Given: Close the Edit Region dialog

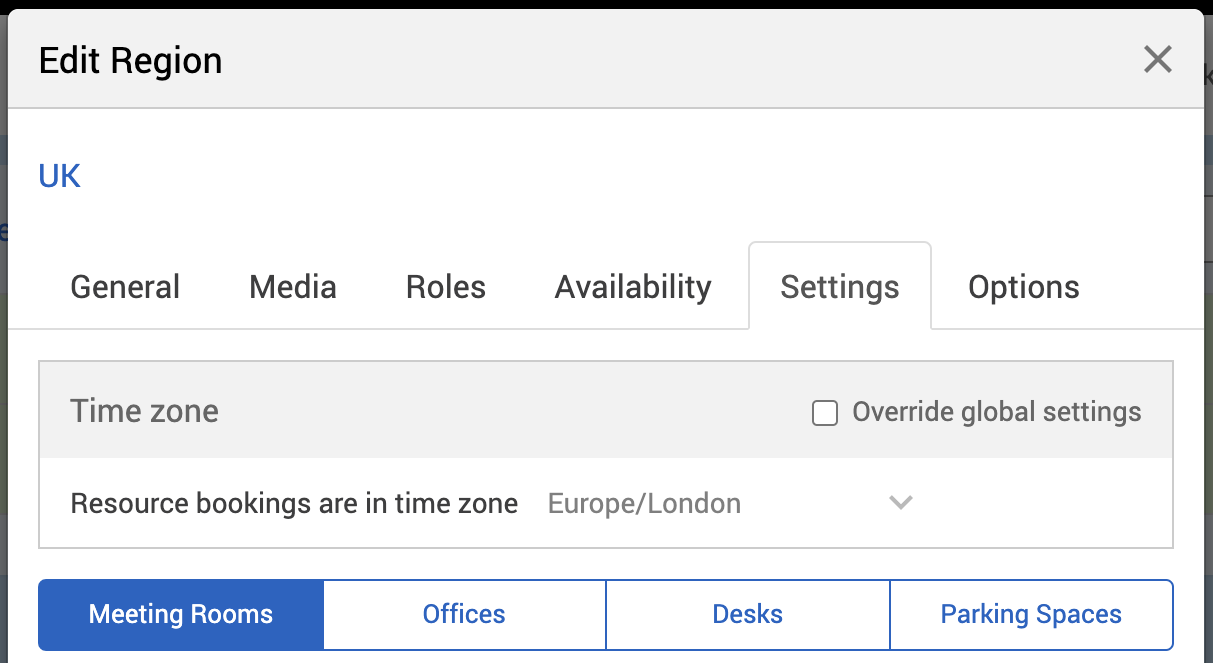Looking at the screenshot, I should tap(1157, 60).
